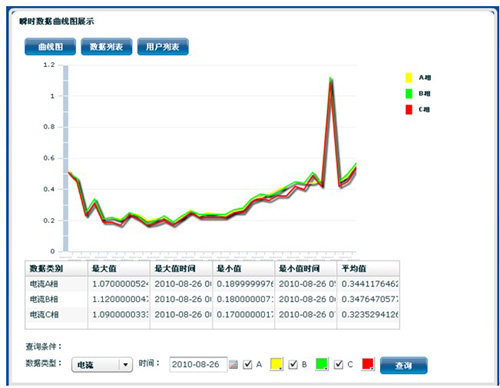Click the 0.323529412 average value cell

click(x=368, y=315)
